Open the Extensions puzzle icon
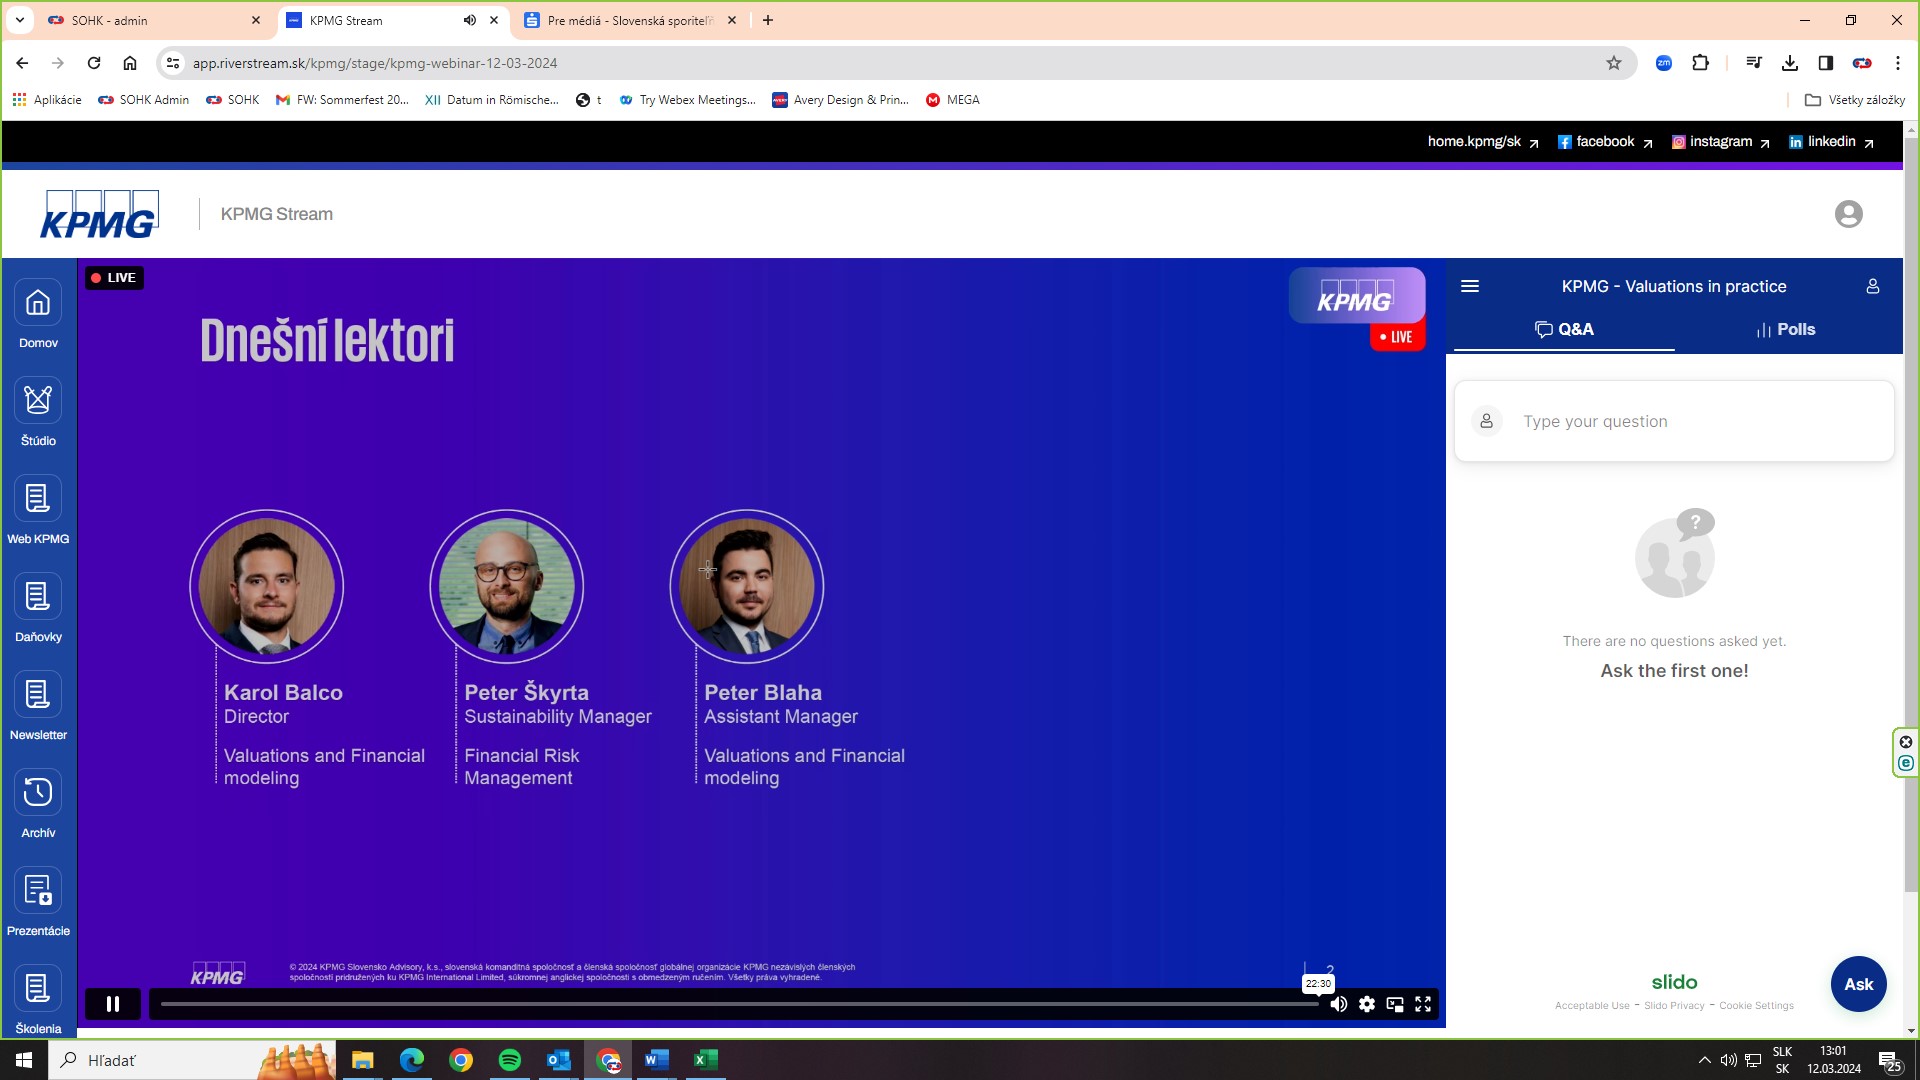This screenshot has height=1080, width=1920. click(1700, 63)
